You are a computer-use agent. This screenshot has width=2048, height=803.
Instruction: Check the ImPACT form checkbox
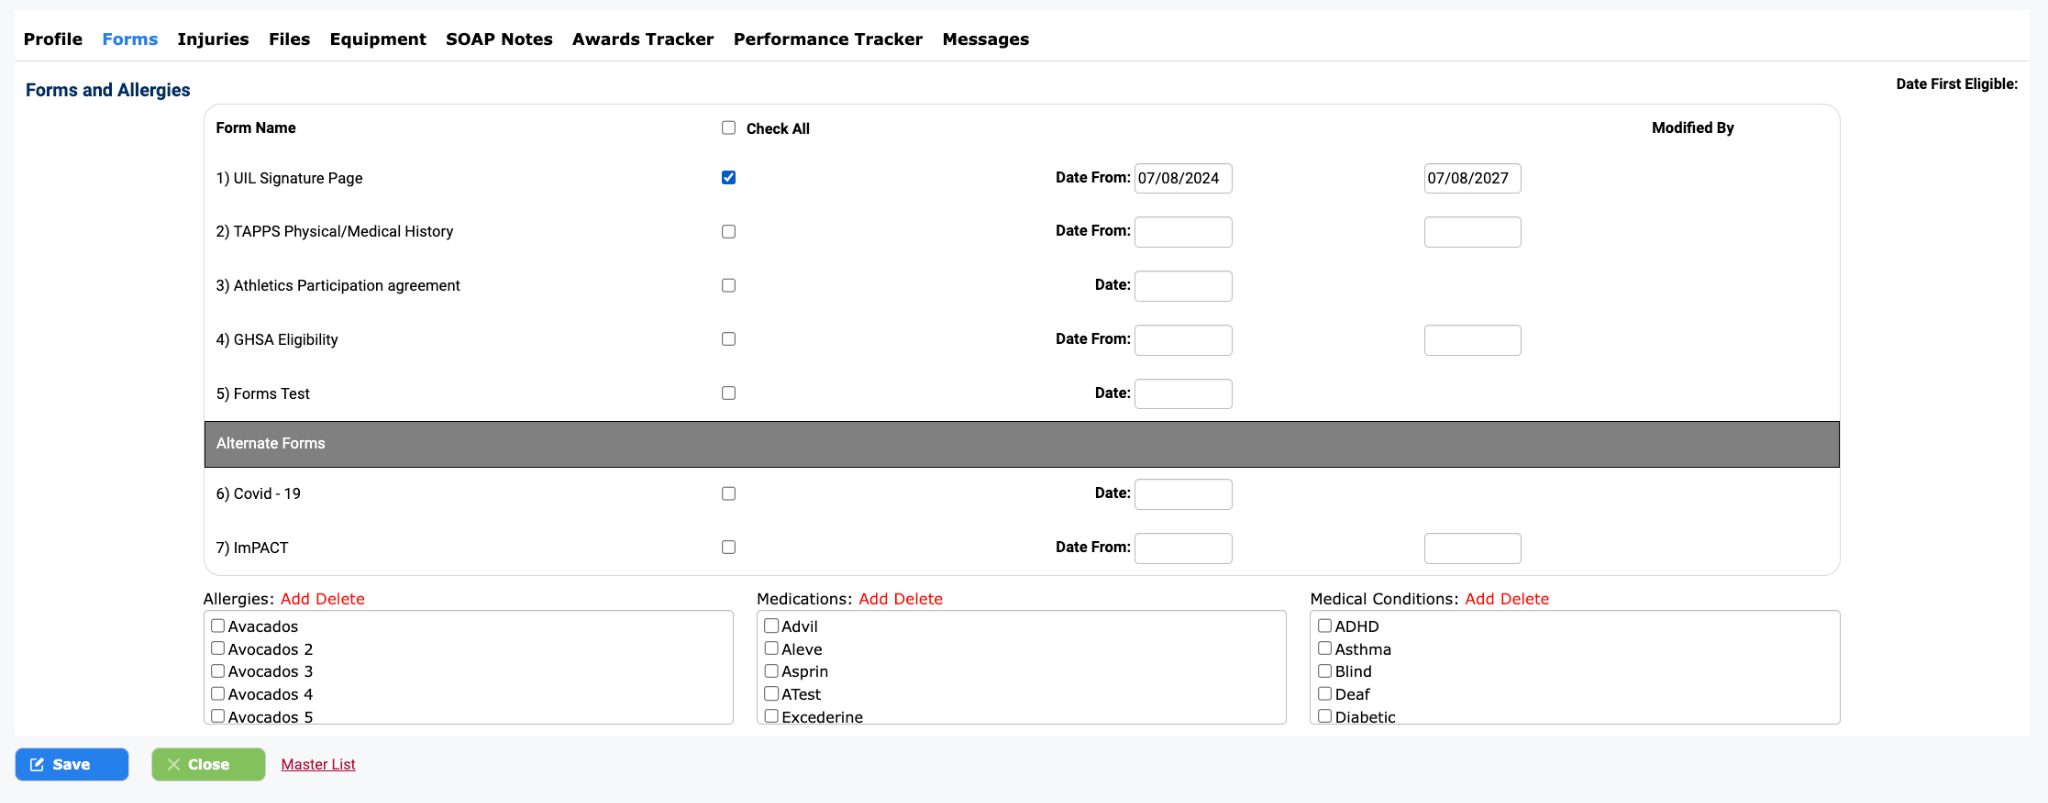pos(728,548)
